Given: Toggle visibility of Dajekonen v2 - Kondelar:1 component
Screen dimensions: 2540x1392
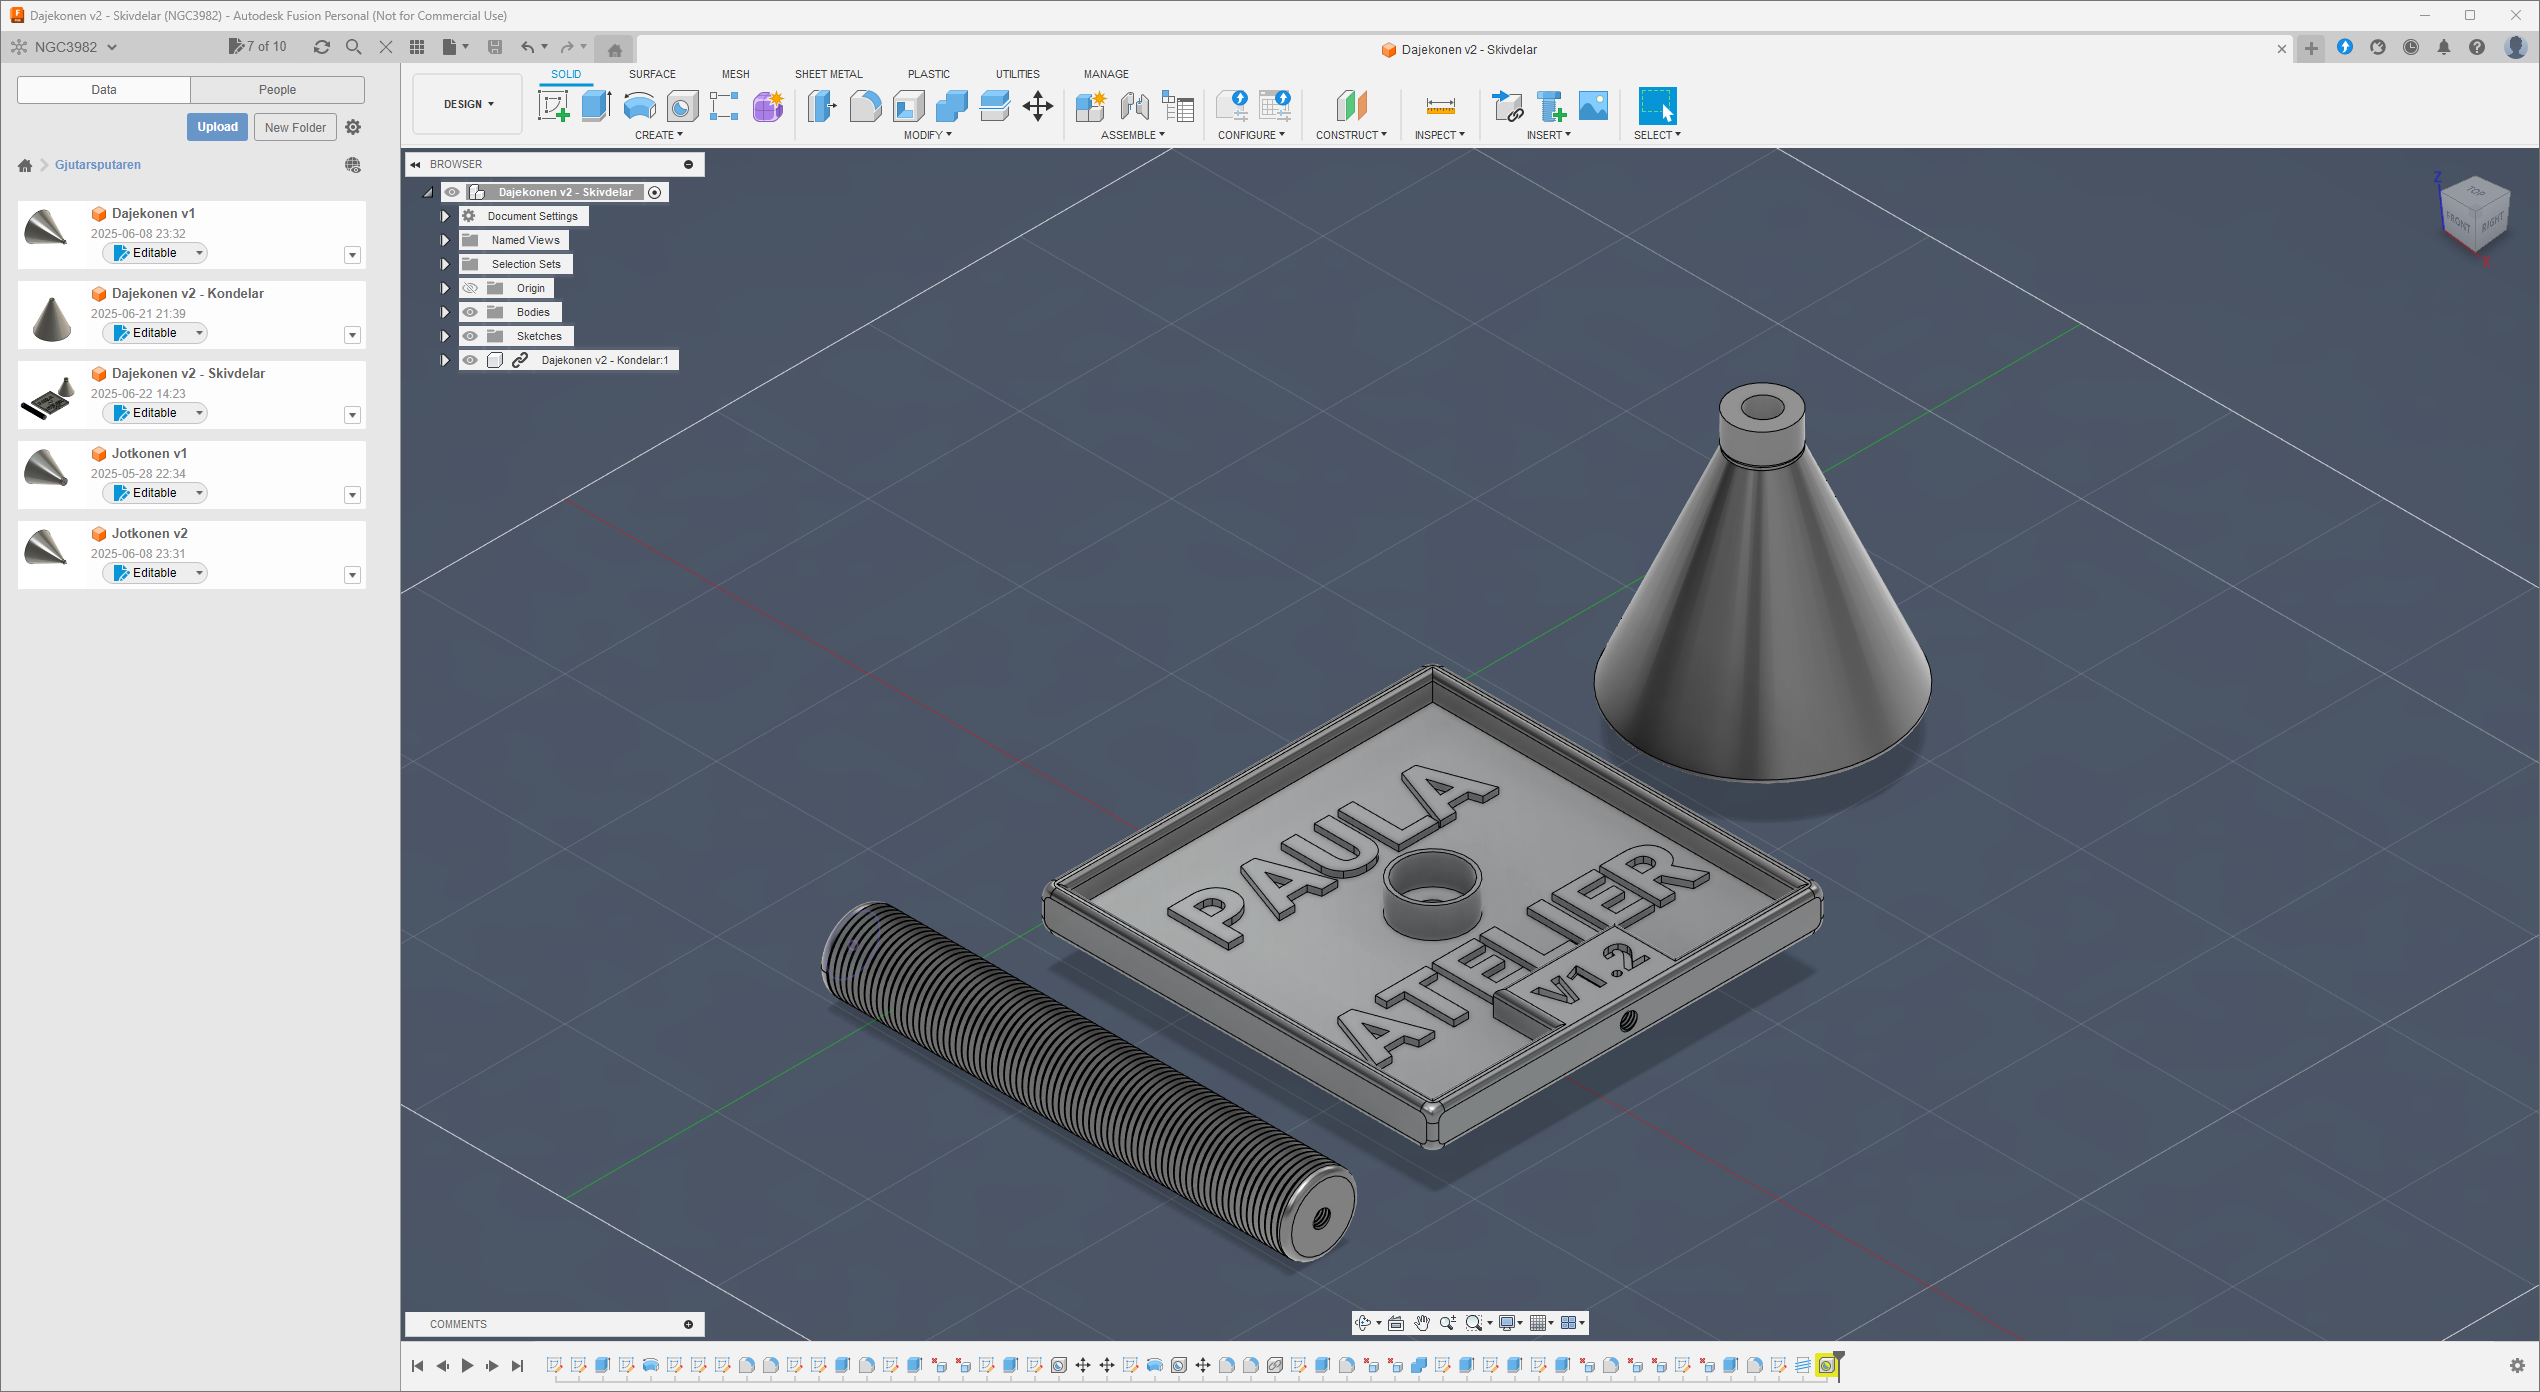Looking at the screenshot, I should tap(470, 360).
